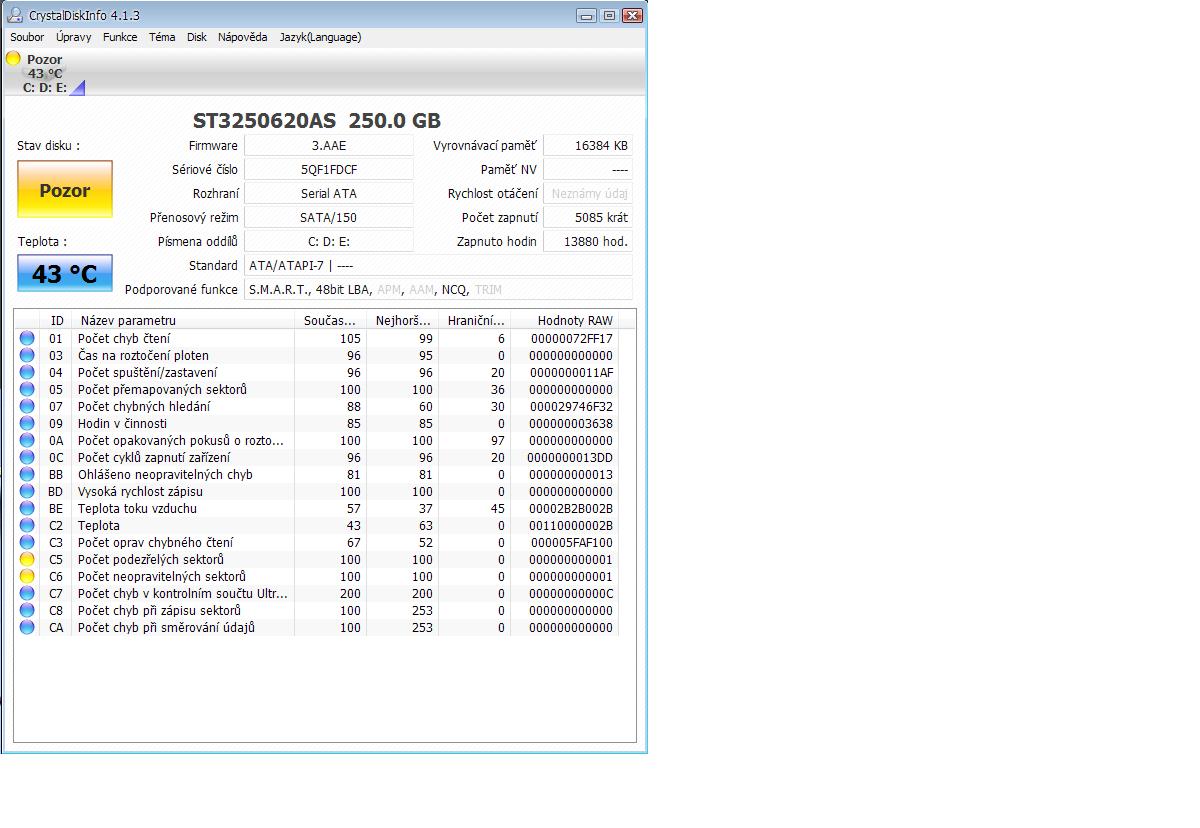Image resolution: width=1200 pixels, height=828 pixels.
Task: Click status icon for Počet spuštění/zastavení
Action: point(27,373)
